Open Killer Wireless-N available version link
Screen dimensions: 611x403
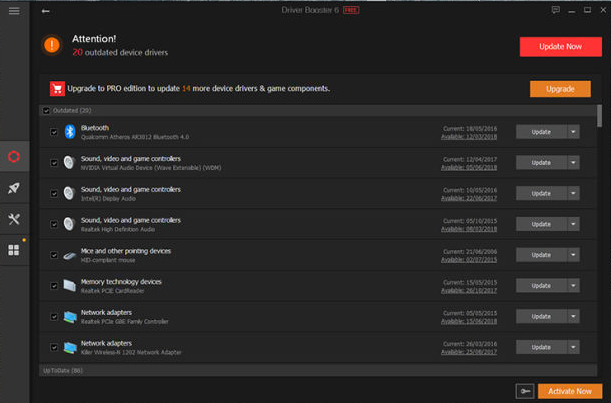469,352
